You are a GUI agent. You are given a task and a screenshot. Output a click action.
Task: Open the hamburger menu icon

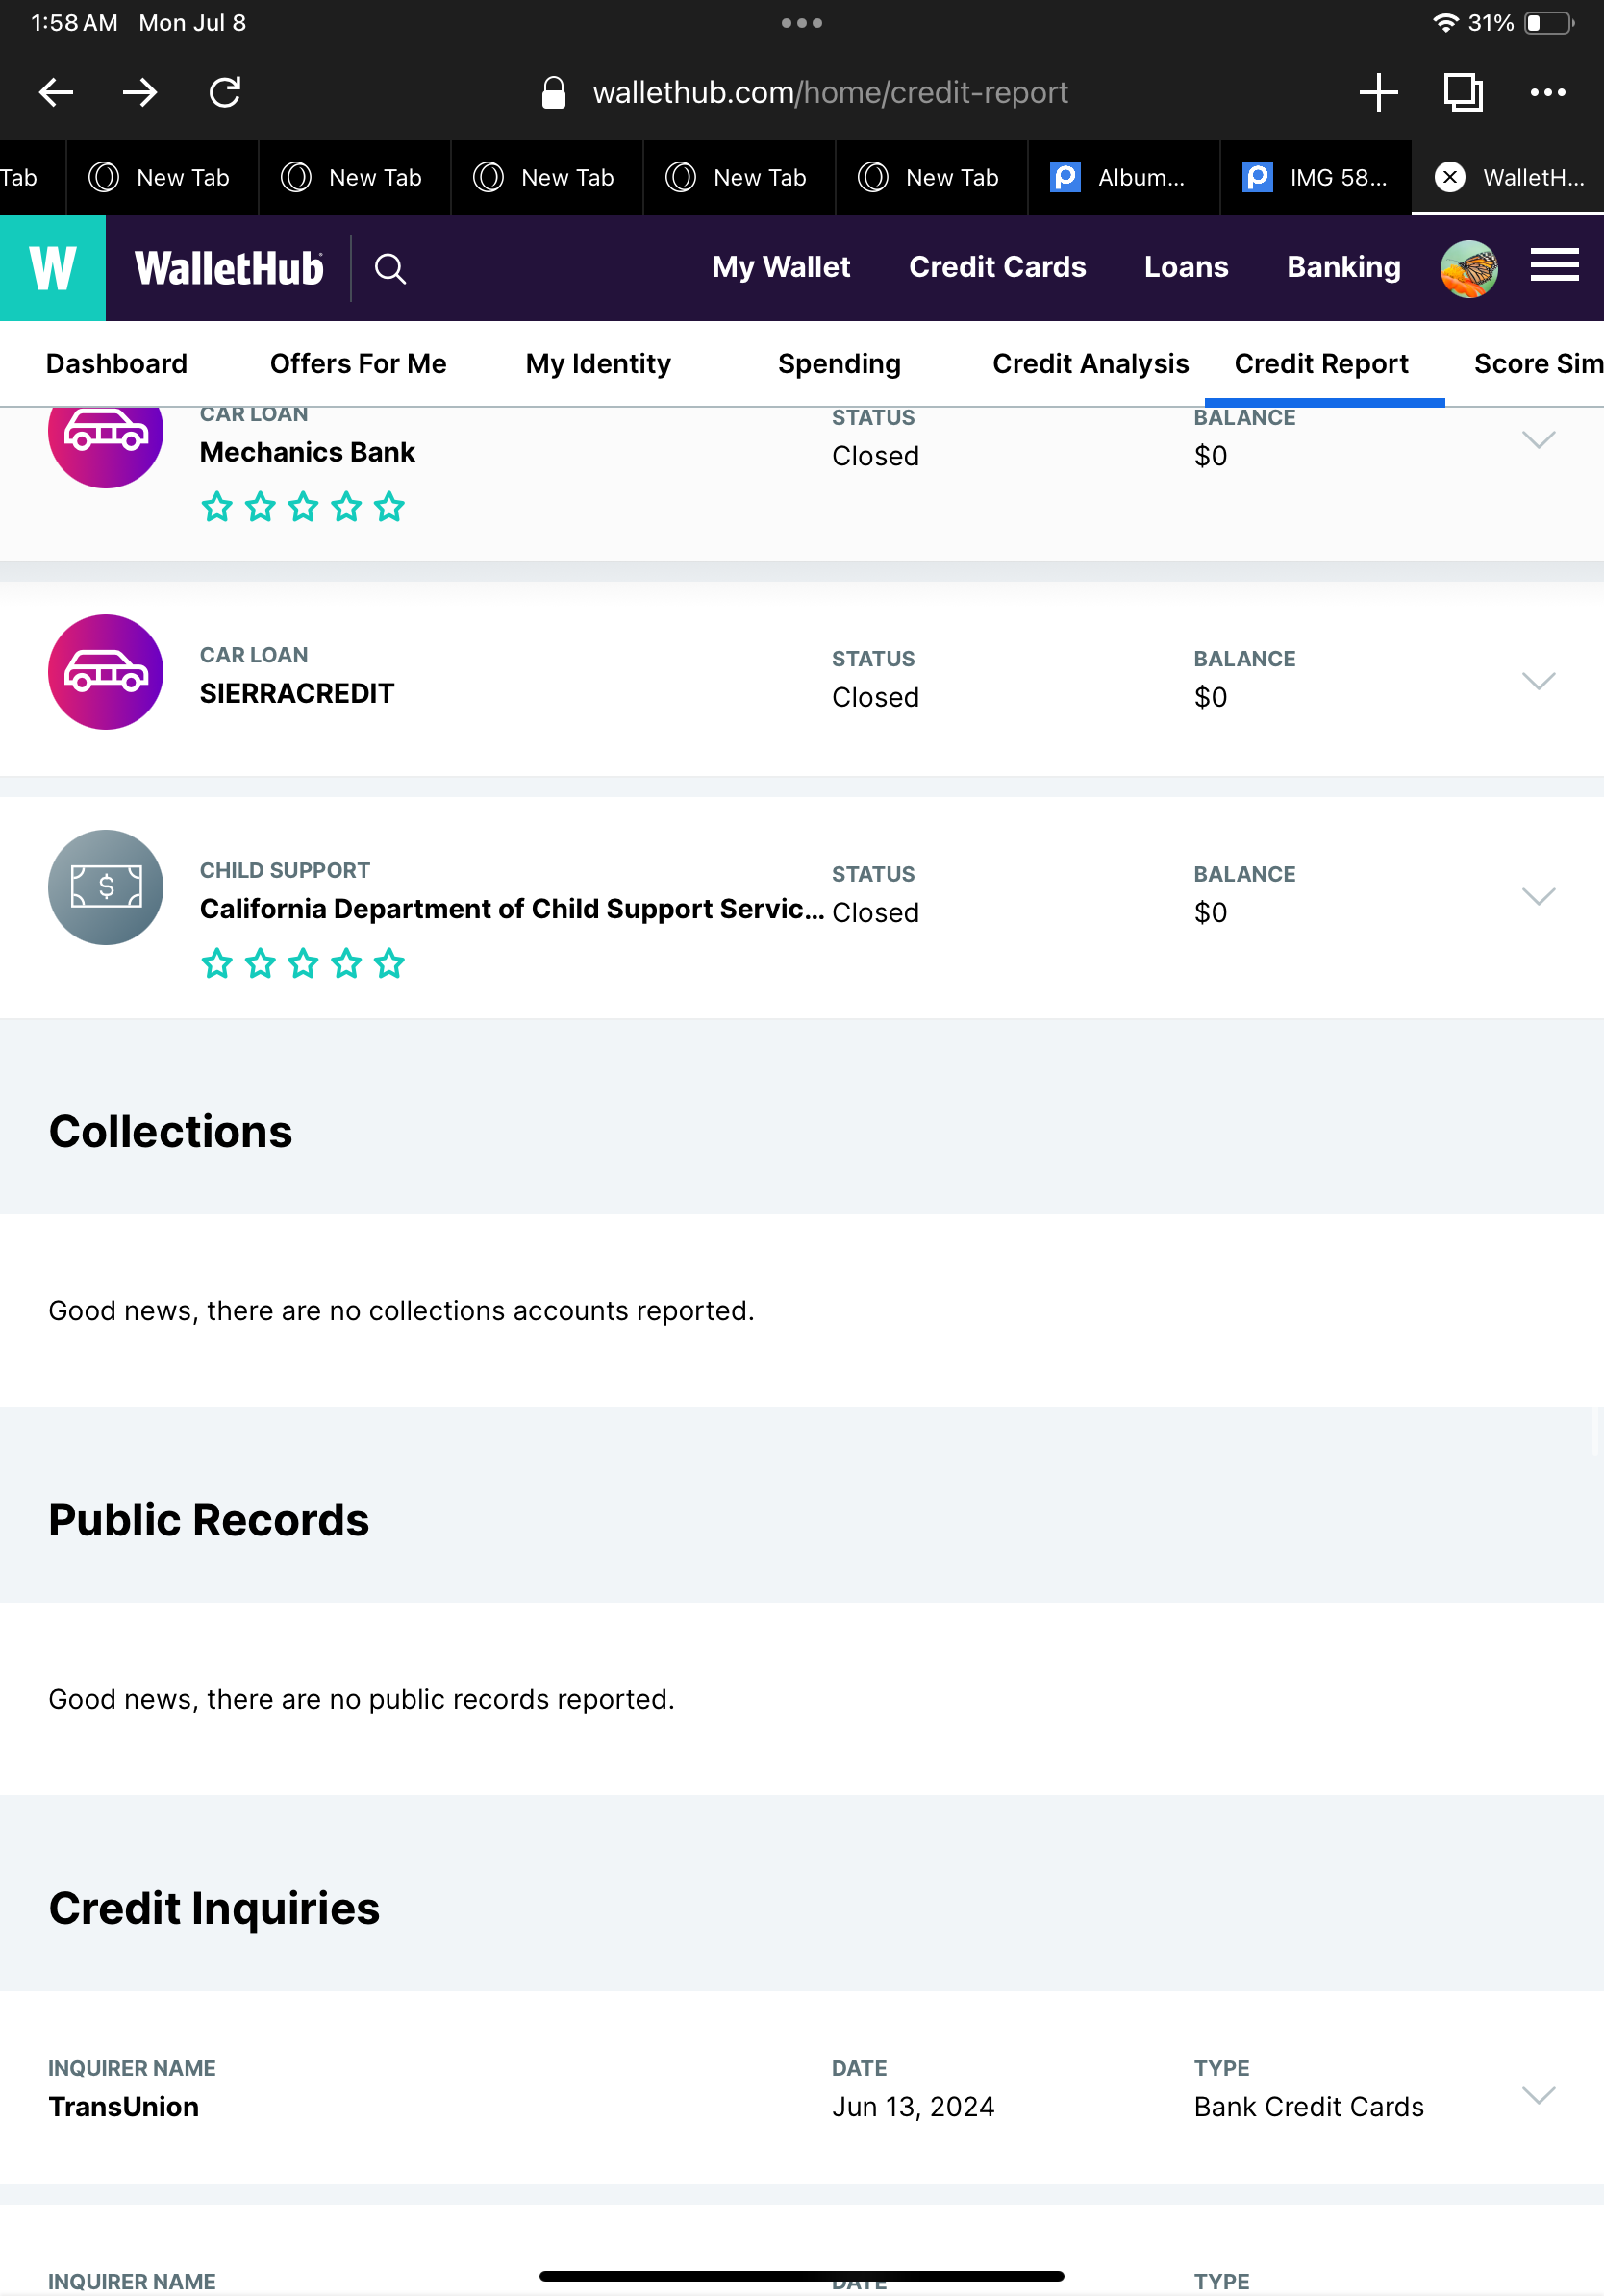coord(1554,266)
